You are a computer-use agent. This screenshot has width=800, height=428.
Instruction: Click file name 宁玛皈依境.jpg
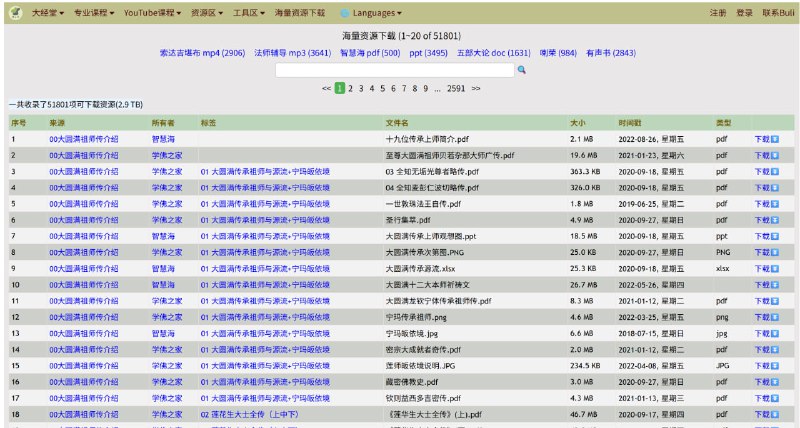pos(412,334)
